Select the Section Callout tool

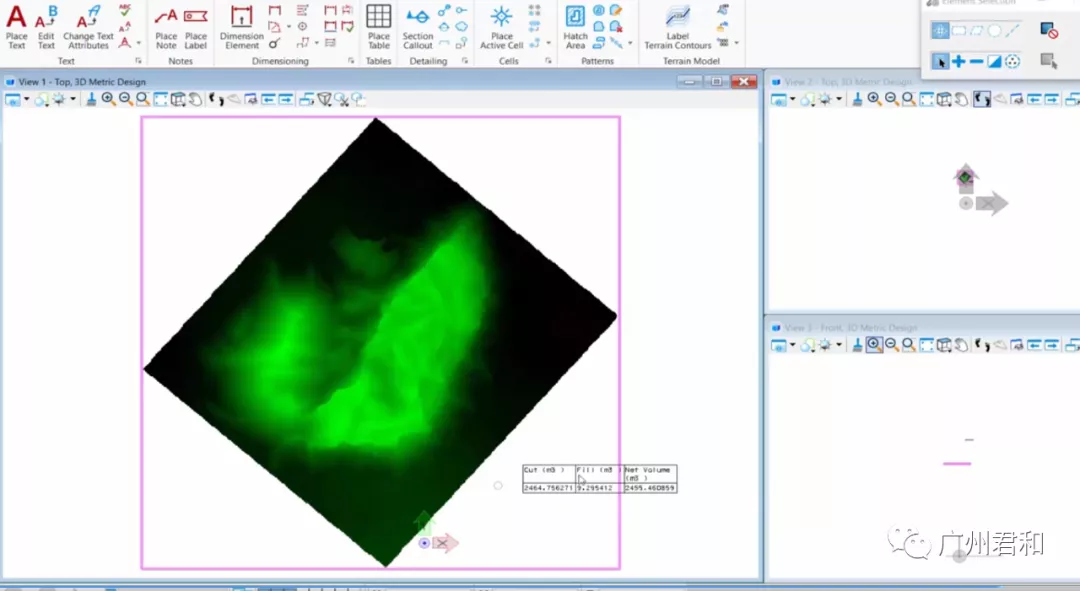point(417,28)
